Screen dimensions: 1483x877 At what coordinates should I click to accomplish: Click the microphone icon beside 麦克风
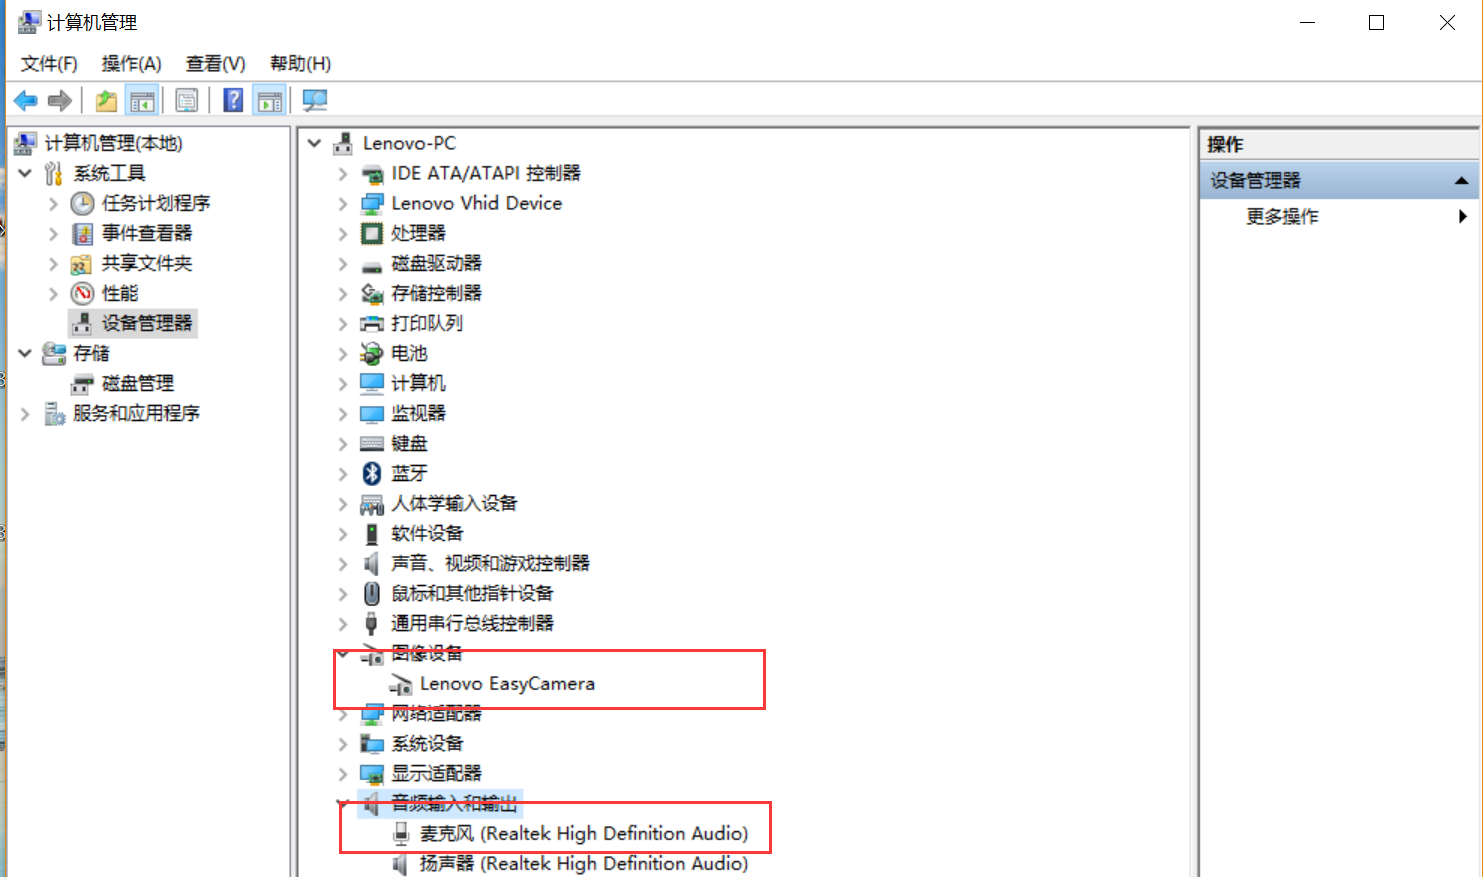tap(401, 833)
